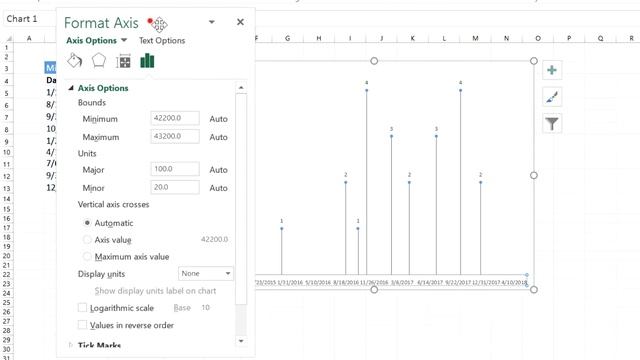Click the select-all corner of the sheet
The width and height of the screenshot is (640, 360).
[x=8, y=38]
